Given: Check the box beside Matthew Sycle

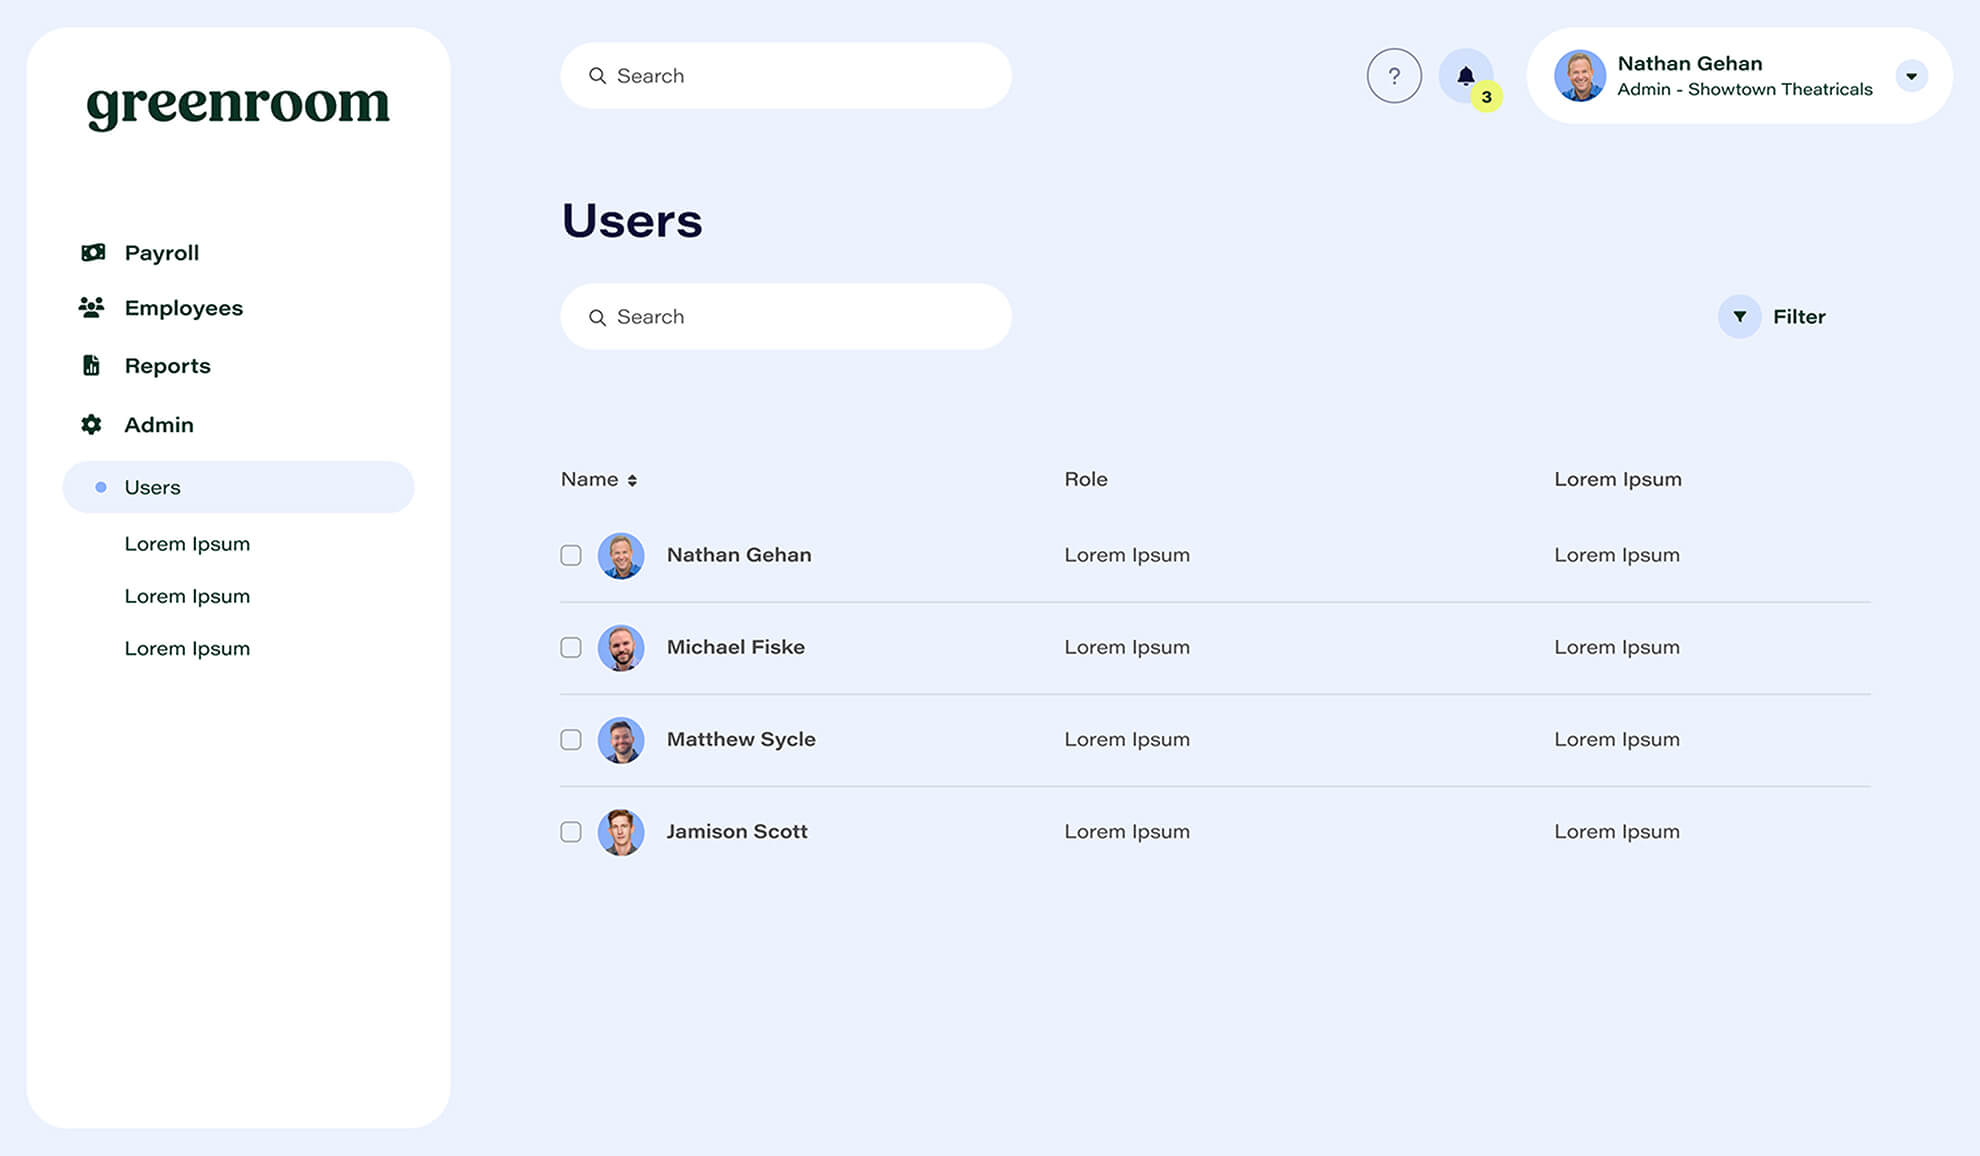Looking at the screenshot, I should [571, 740].
